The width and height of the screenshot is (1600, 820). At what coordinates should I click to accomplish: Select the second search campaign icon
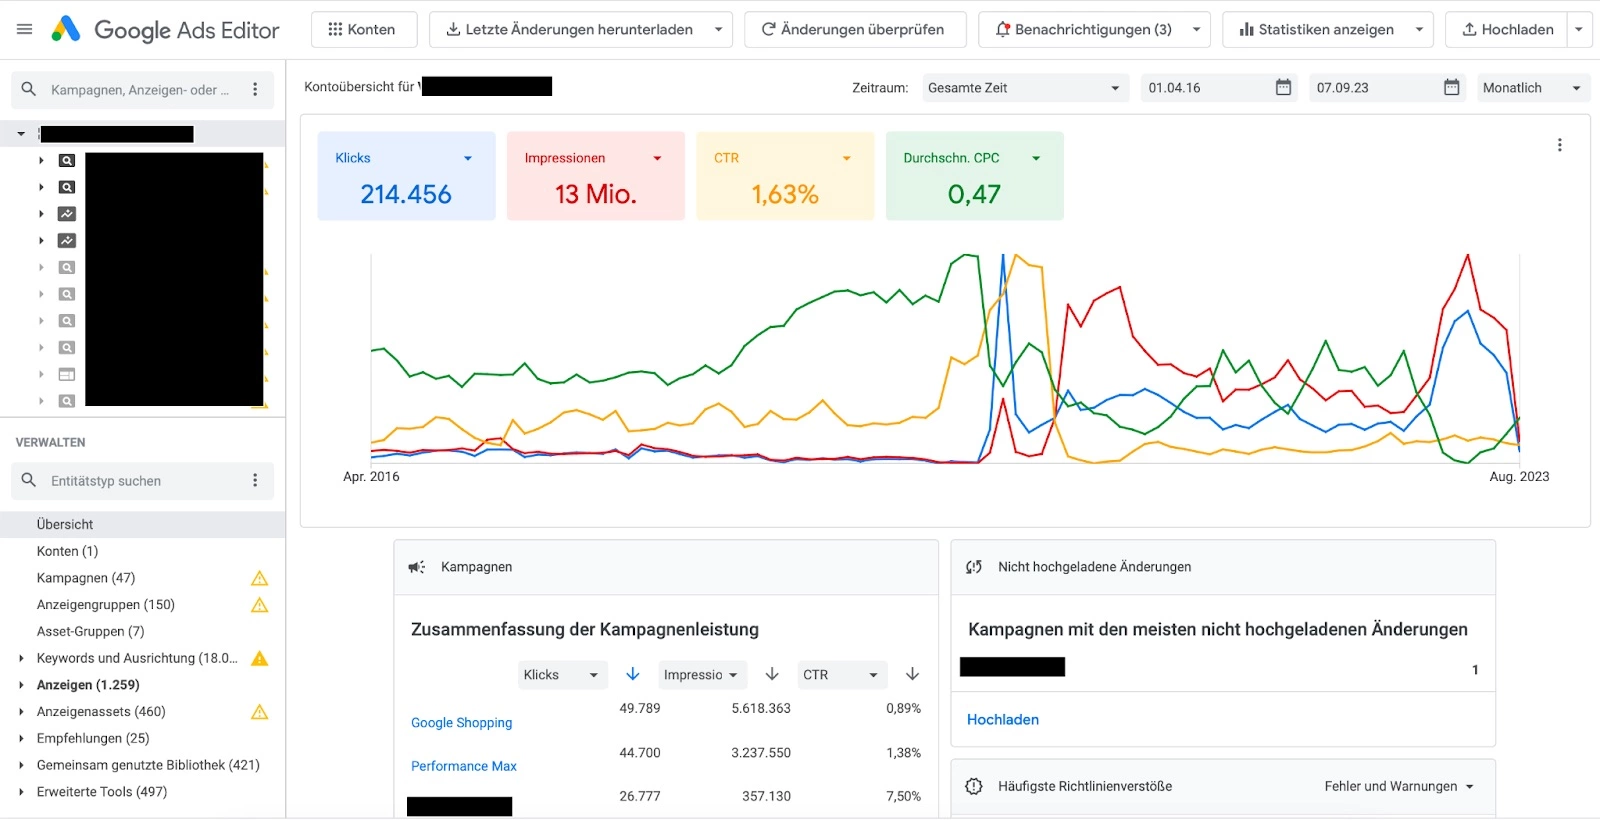(x=67, y=187)
